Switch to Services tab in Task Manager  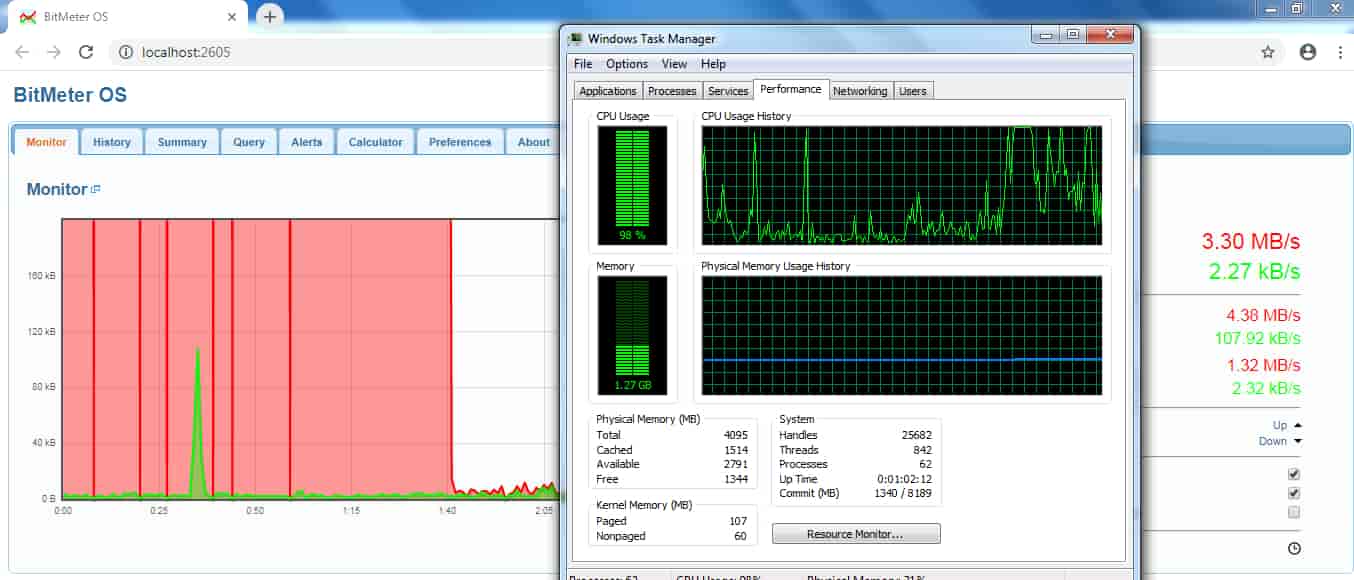click(728, 91)
